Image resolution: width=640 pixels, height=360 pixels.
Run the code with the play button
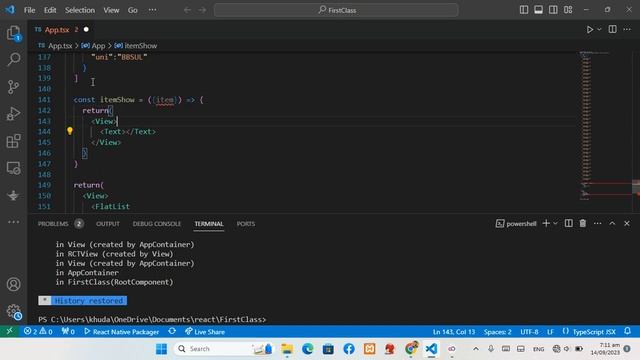pos(590,29)
